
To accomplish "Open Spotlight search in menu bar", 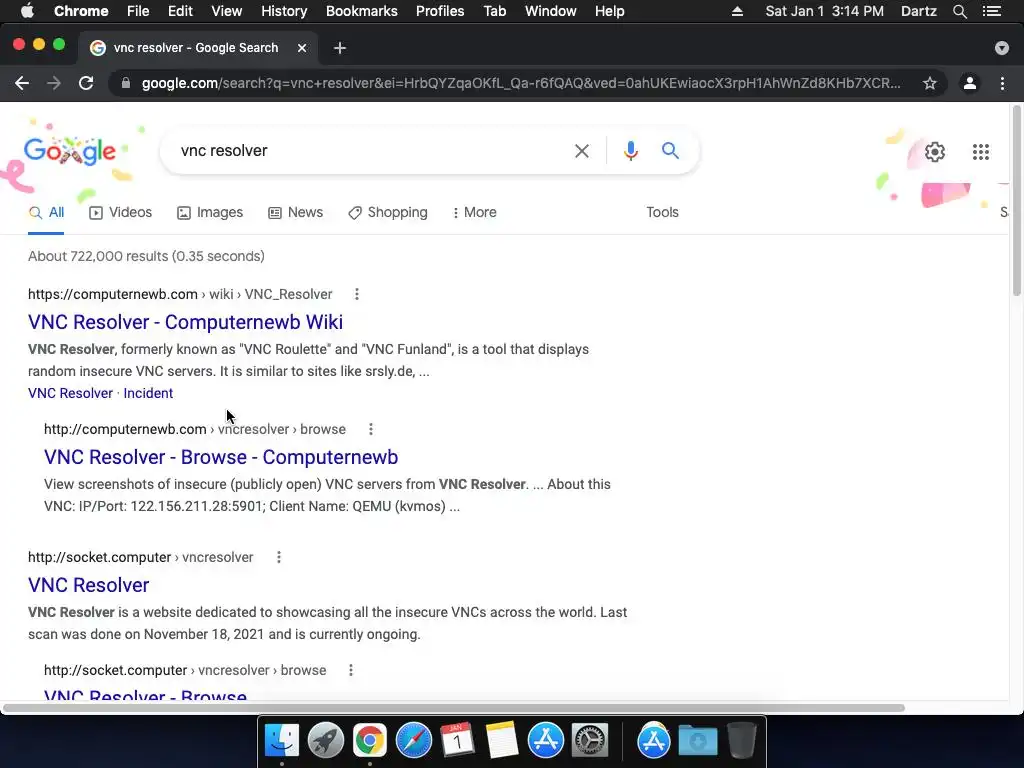I will [959, 11].
